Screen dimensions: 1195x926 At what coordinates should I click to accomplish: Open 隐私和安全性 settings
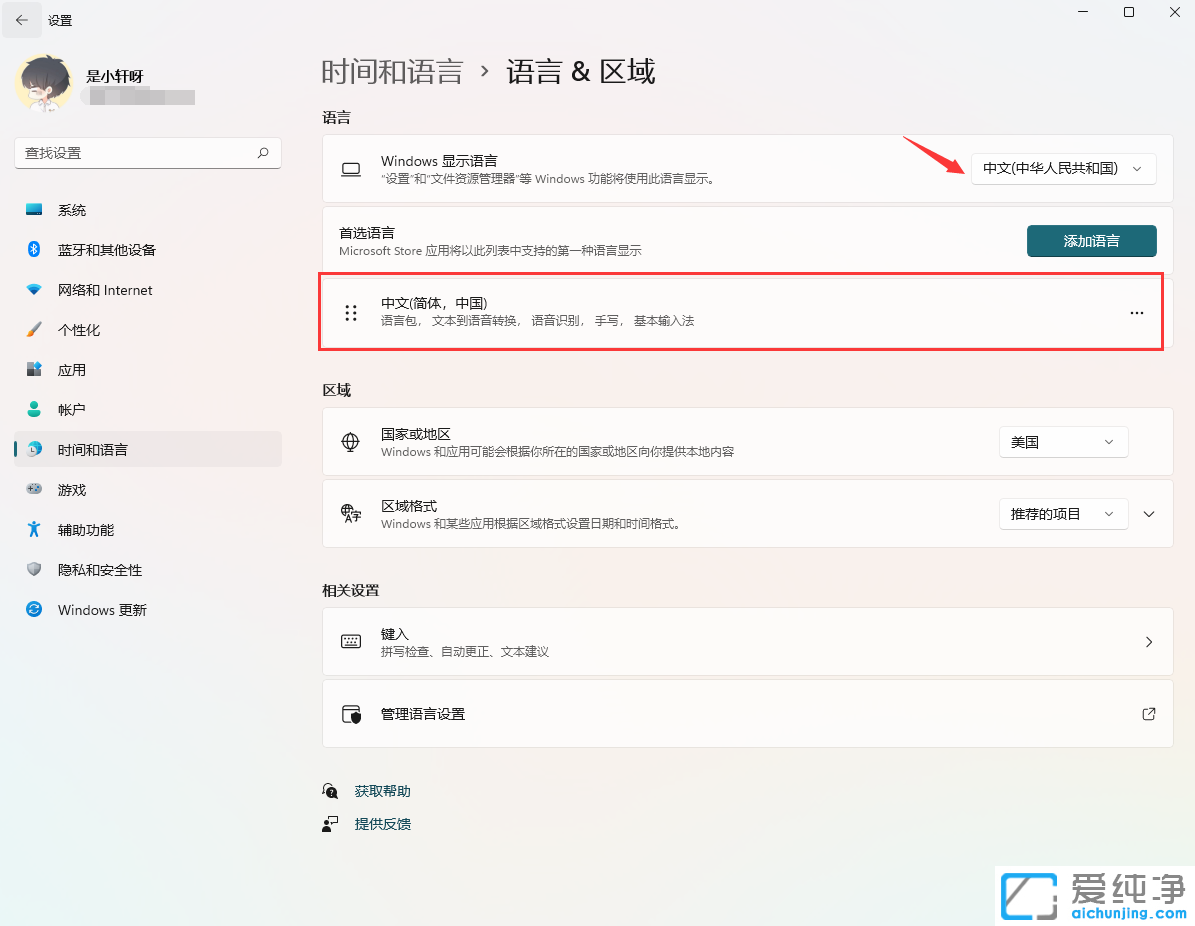click(148, 570)
